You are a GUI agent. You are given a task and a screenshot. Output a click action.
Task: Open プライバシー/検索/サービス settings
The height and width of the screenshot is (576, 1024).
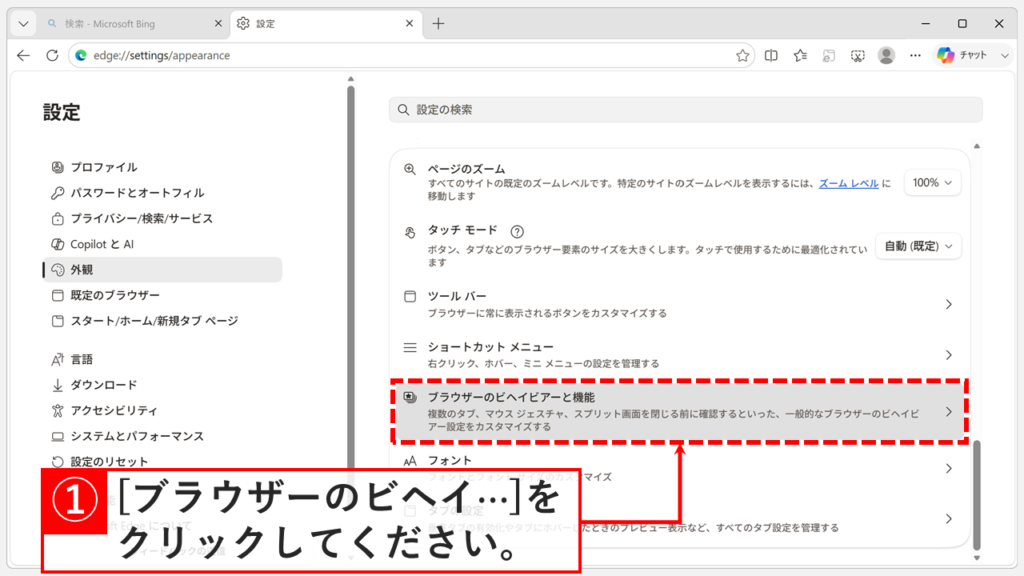(x=163, y=218)
